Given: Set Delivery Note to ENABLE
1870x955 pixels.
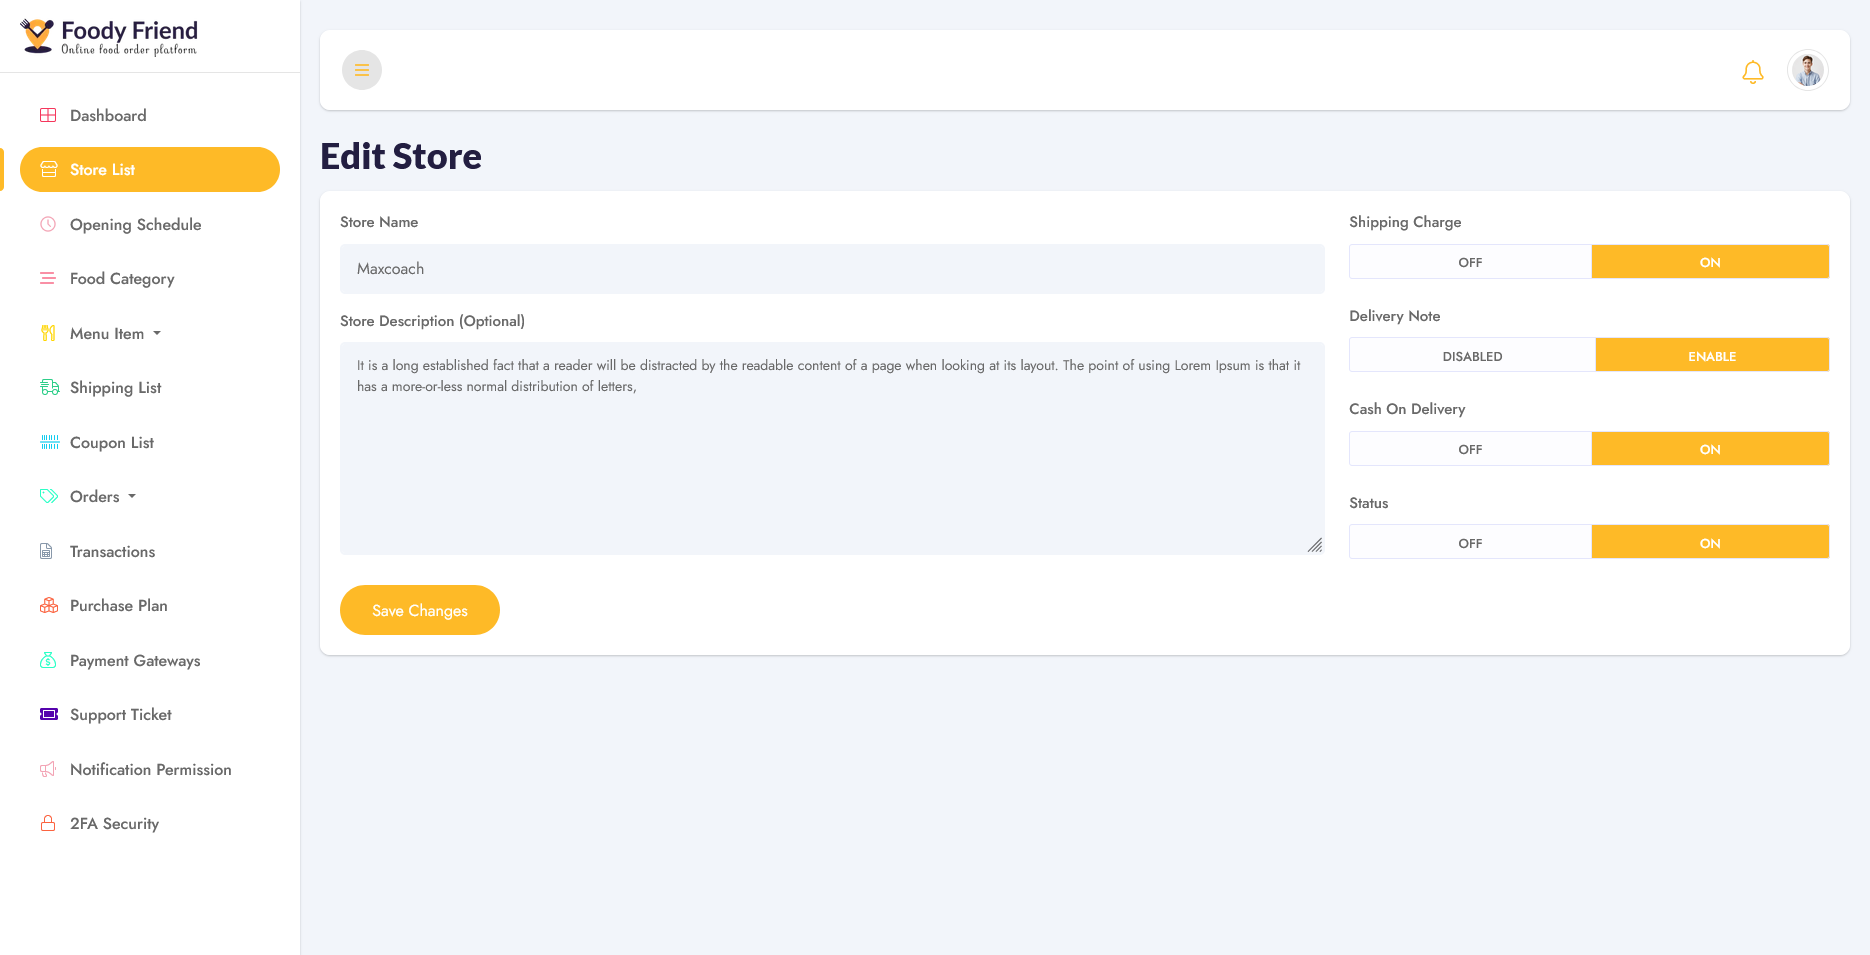Looking at the screenshot, I should [1712, 355].
